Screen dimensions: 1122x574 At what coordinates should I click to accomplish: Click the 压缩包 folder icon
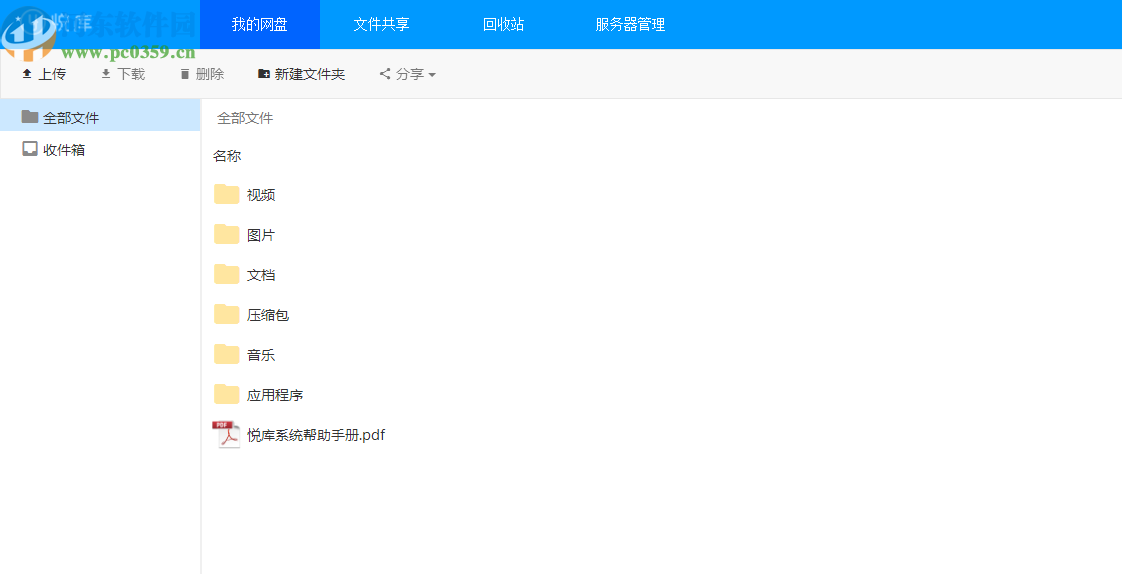tap(227, 314)
